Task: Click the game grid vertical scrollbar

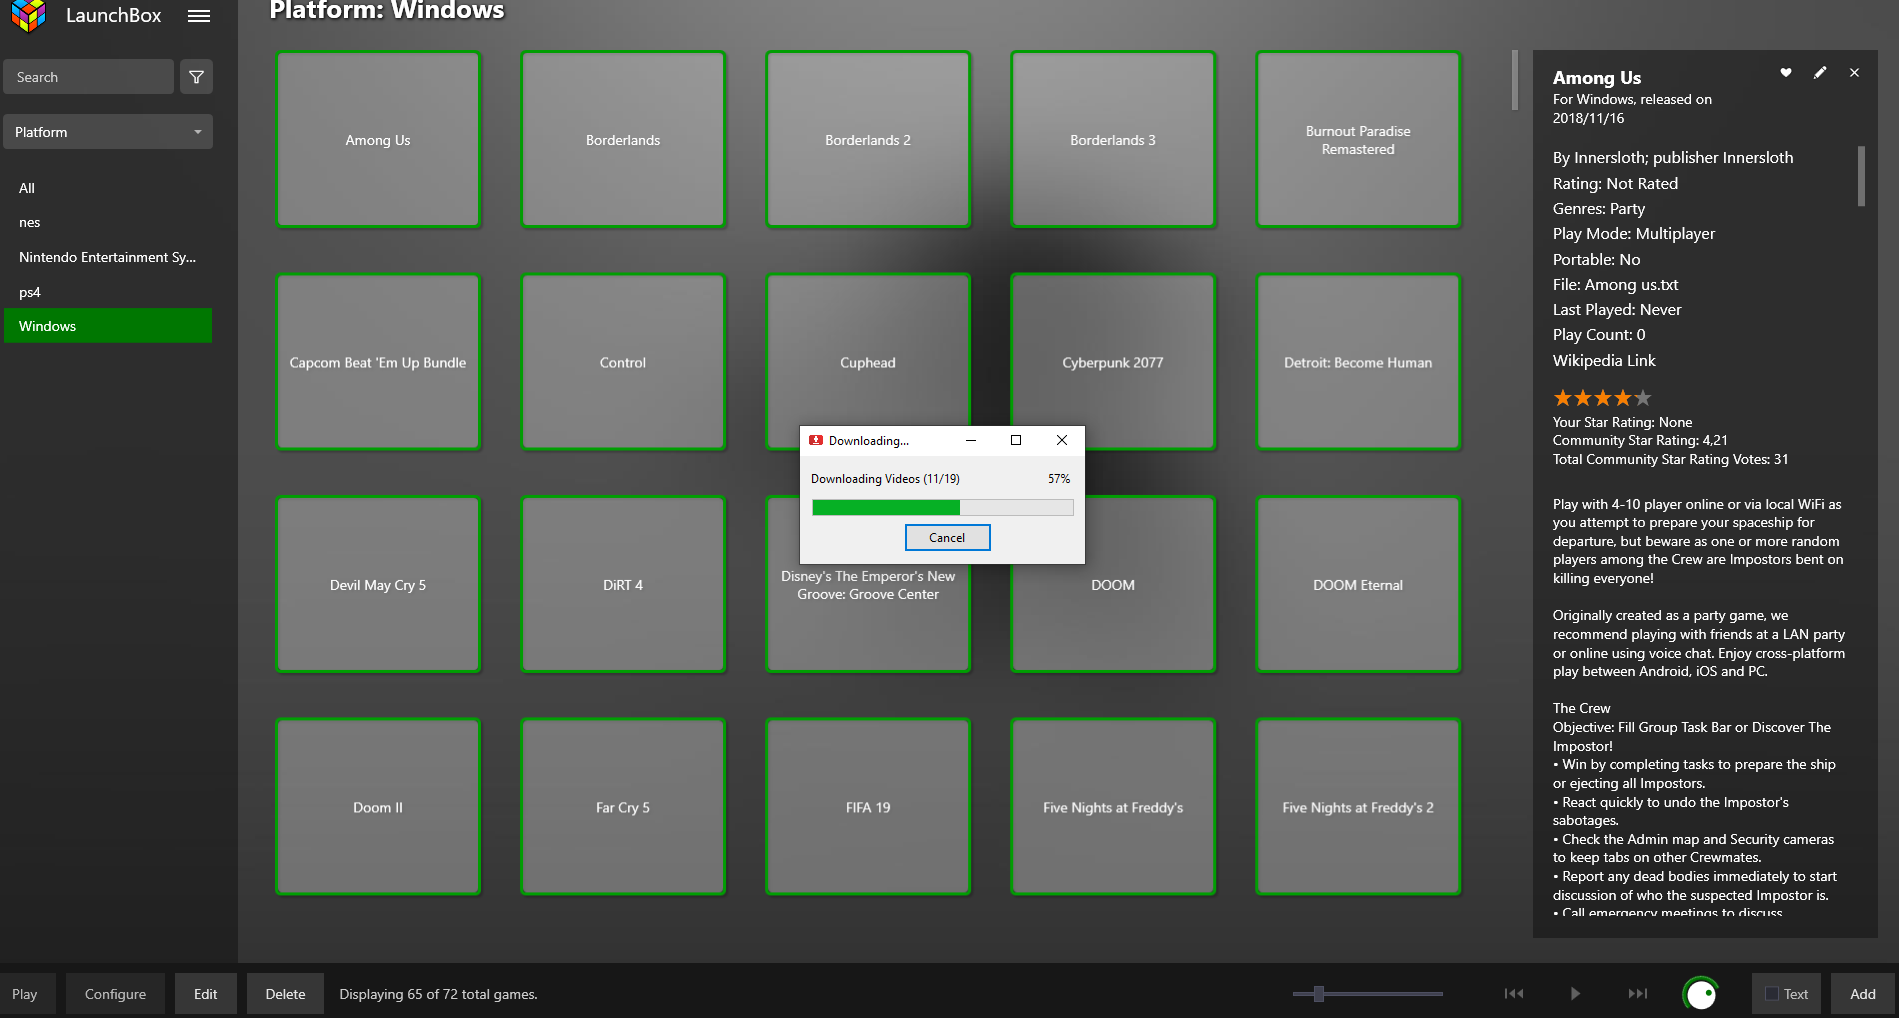Action: pyautogui.click(x=1515, y=80)
